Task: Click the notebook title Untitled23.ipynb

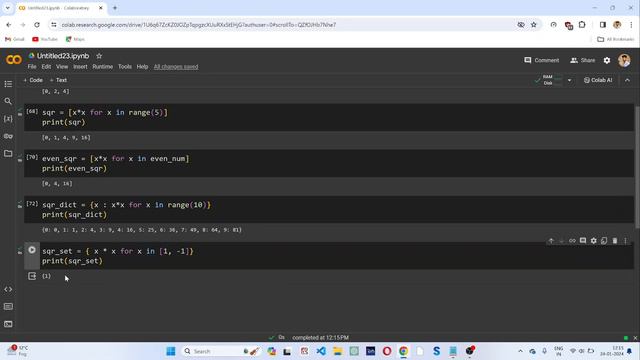Action: pyautogui.click(x=63, y=56)
